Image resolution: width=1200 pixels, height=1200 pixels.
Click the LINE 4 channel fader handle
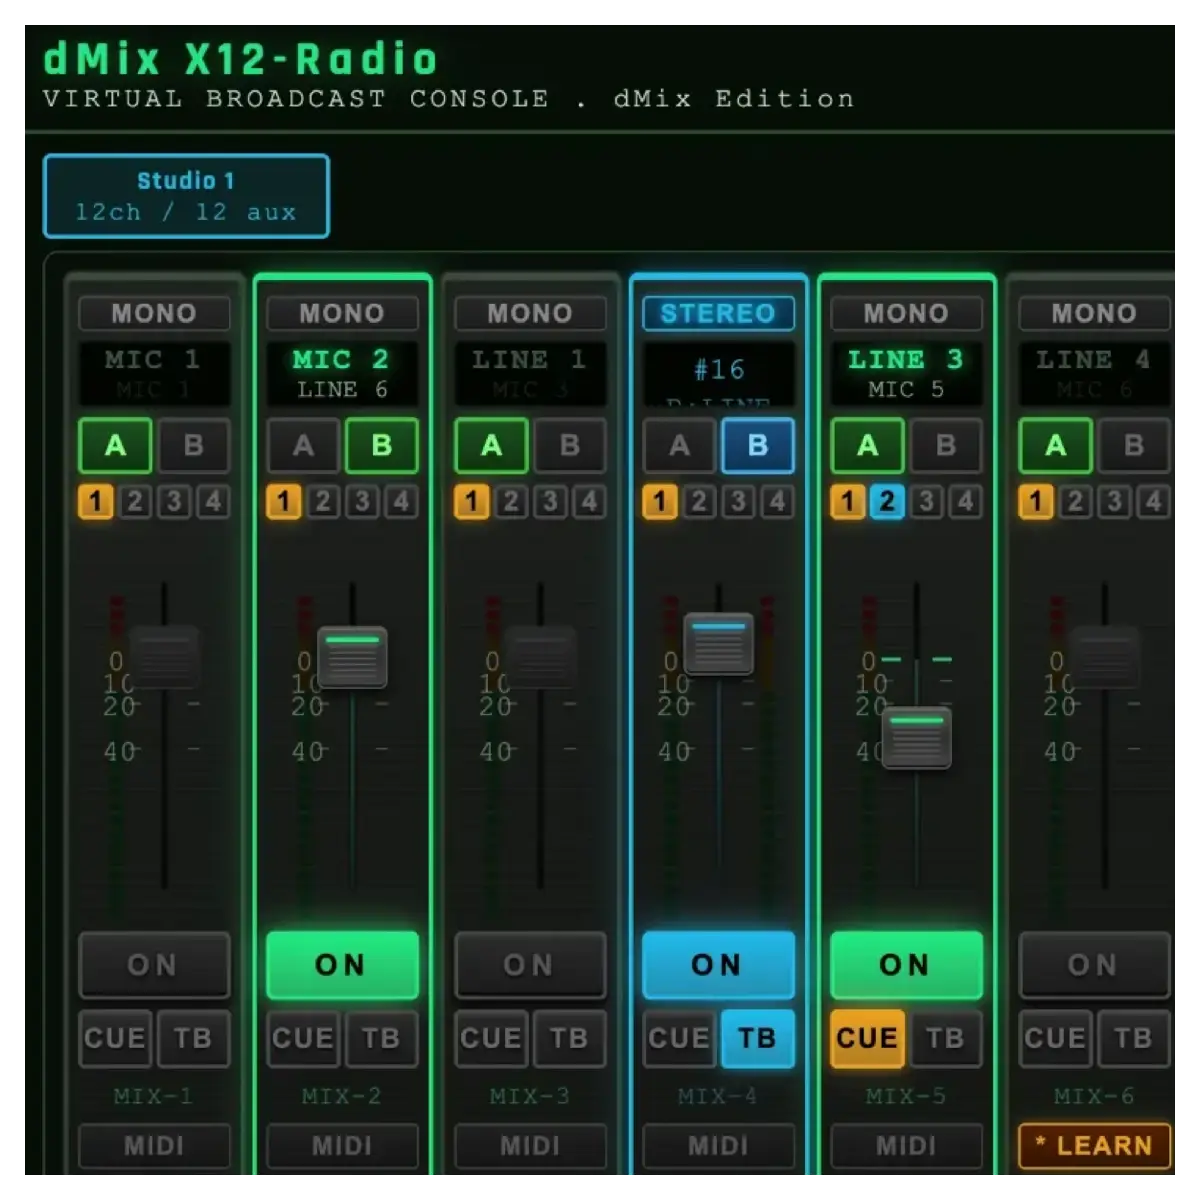(x=1104, y=657)
